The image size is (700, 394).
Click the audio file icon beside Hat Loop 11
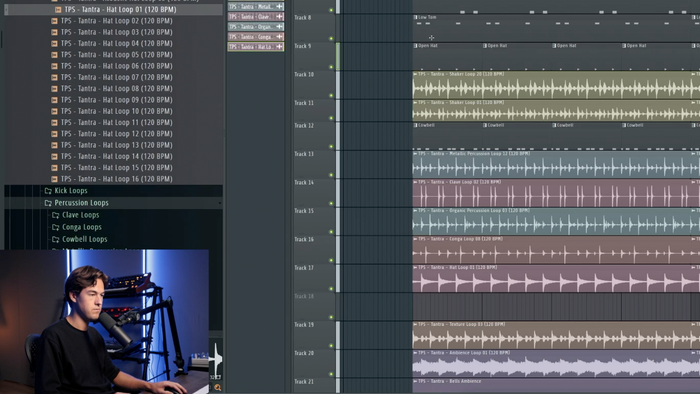click(54, 123)
